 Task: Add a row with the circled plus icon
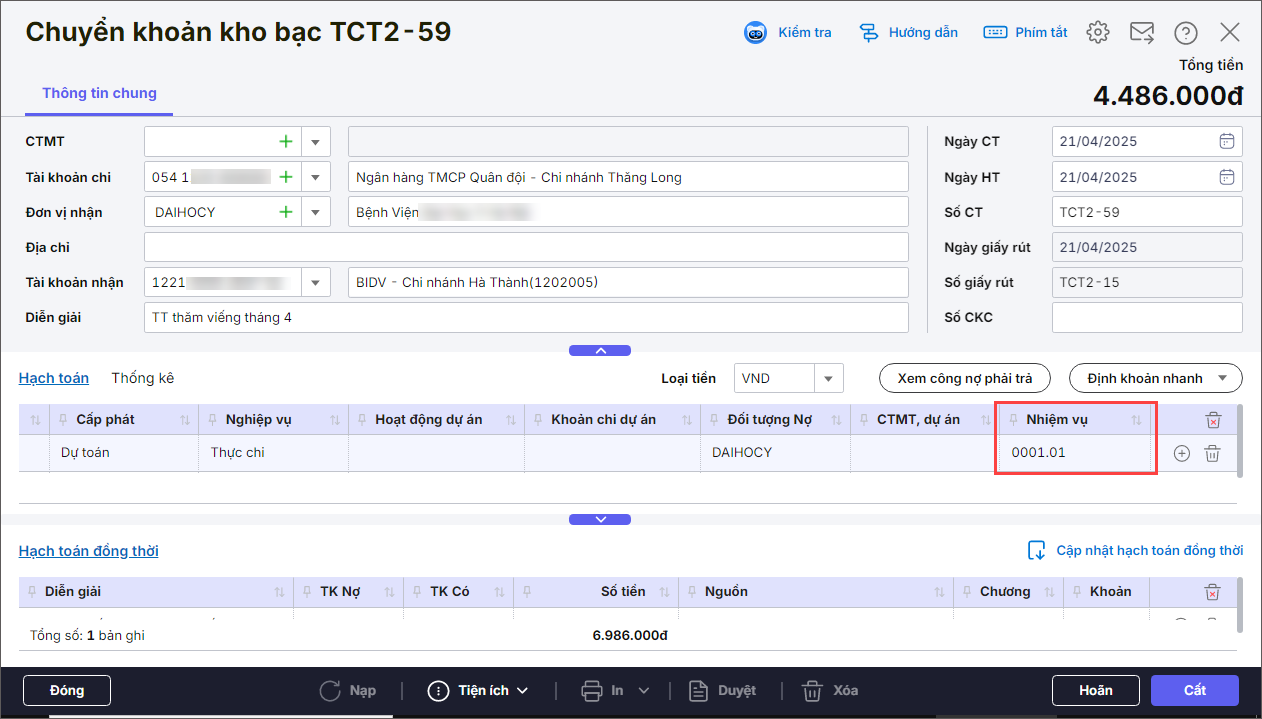coord(1181,453)
